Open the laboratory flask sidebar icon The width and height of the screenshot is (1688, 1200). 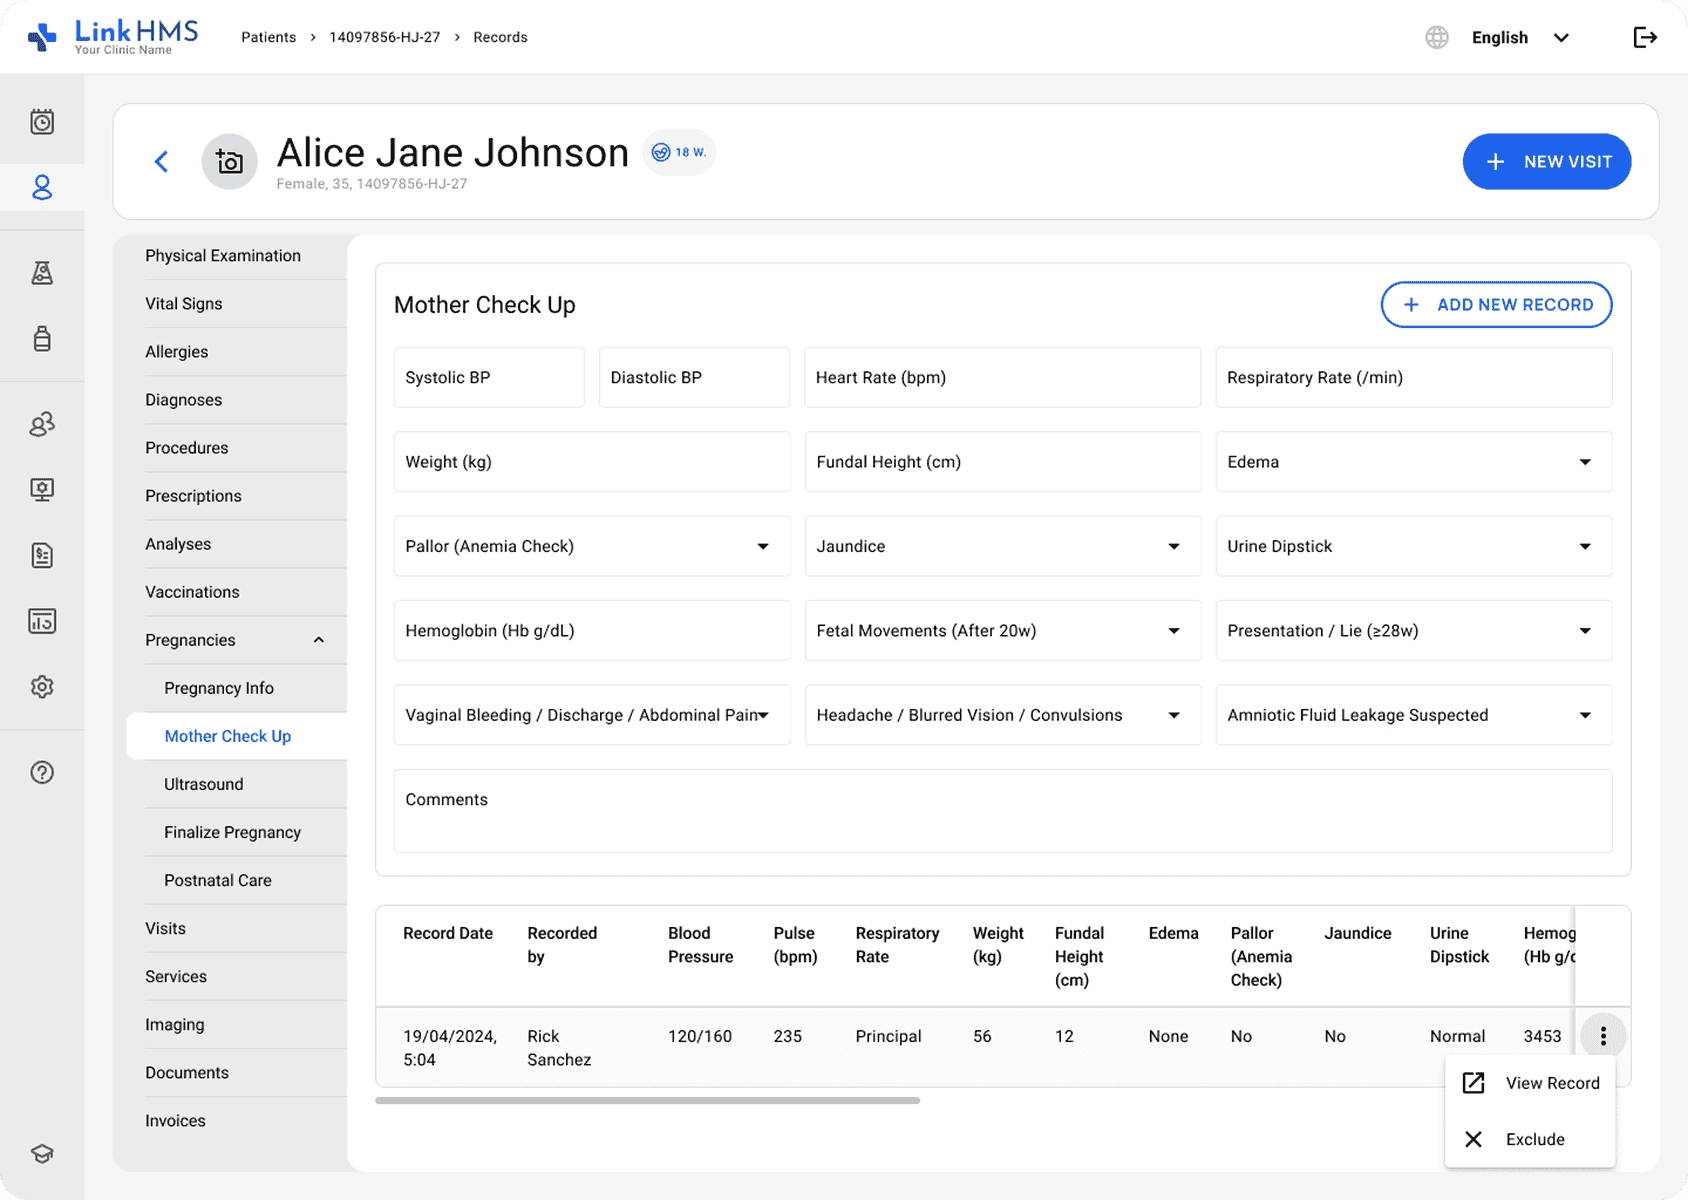pos(42,273)
